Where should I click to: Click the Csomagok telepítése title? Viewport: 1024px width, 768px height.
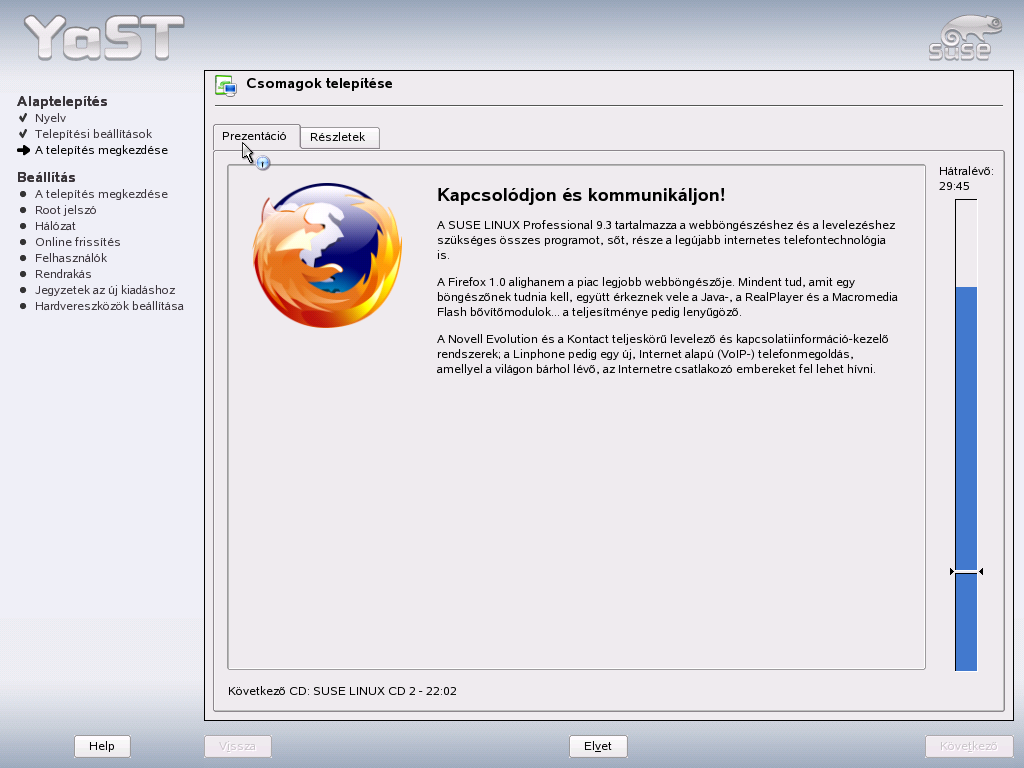pos(319,84)
